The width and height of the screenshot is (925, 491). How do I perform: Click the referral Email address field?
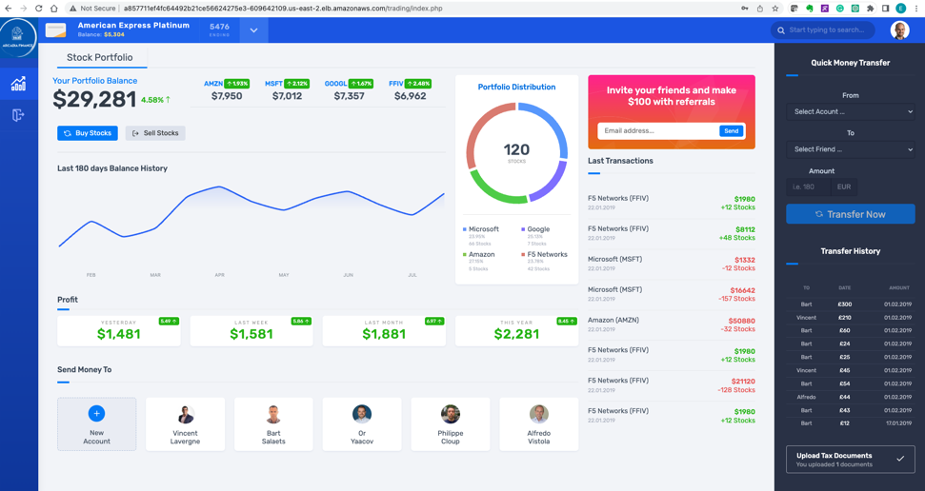[x=658, y=131]
